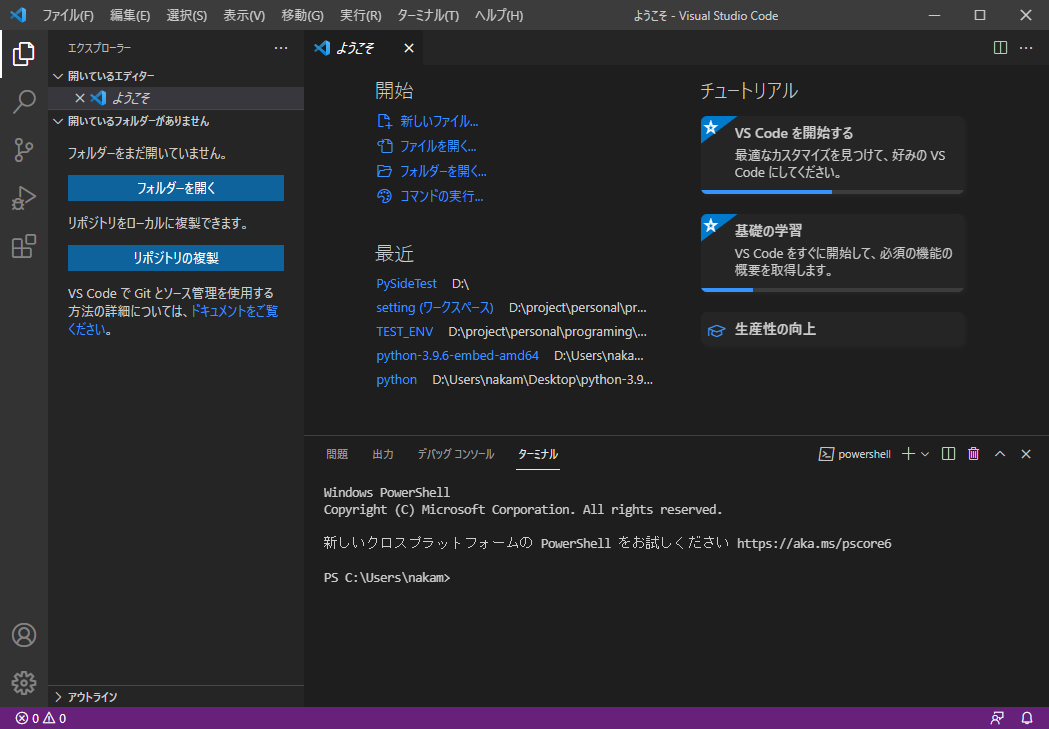Split the editor to the right
Image resolution: width=1049 pixels, height=729 pixels.
point(1000,47)
